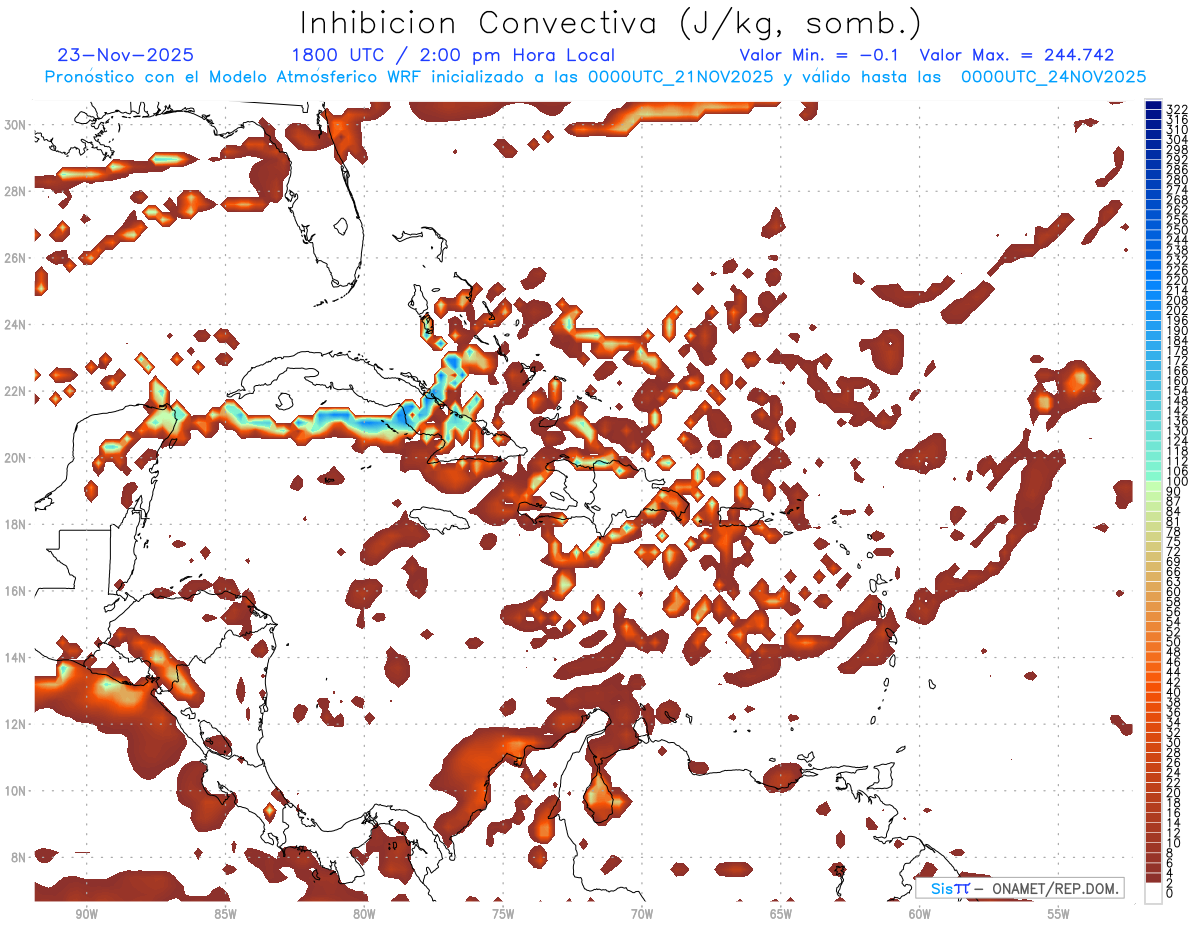Click the 65W longitude label
The width and height of the screenshot is (1200, 927).
pos(781,914)
